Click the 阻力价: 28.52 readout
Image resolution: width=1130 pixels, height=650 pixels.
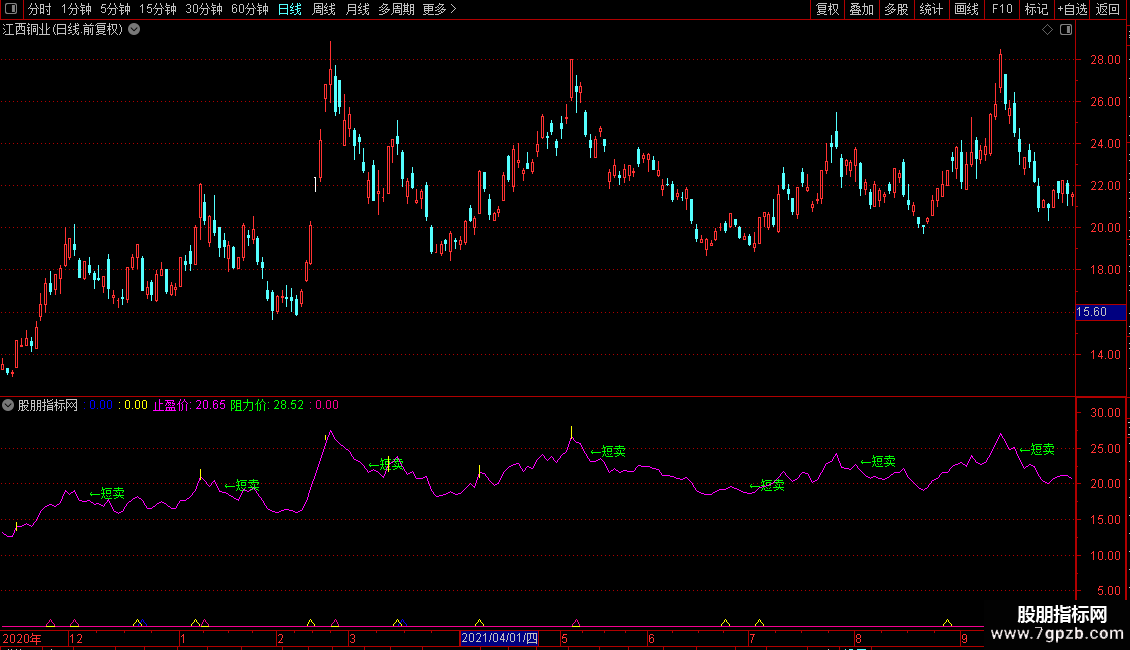[x=267, y=405]
